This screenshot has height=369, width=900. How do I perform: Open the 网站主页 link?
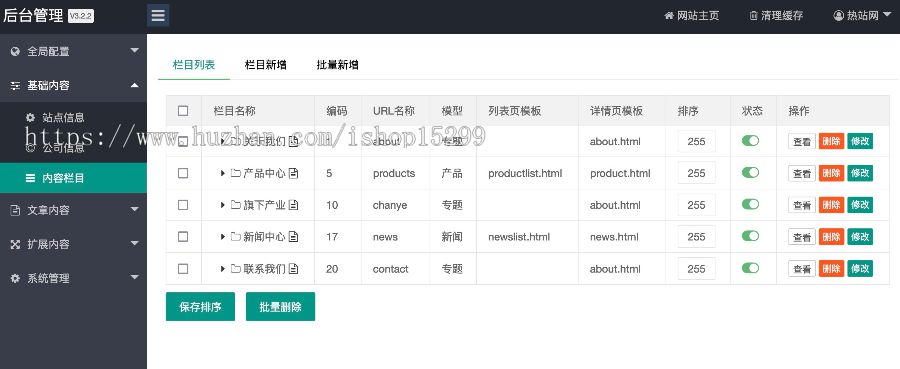pyautogui.click(x=692, y=15)
